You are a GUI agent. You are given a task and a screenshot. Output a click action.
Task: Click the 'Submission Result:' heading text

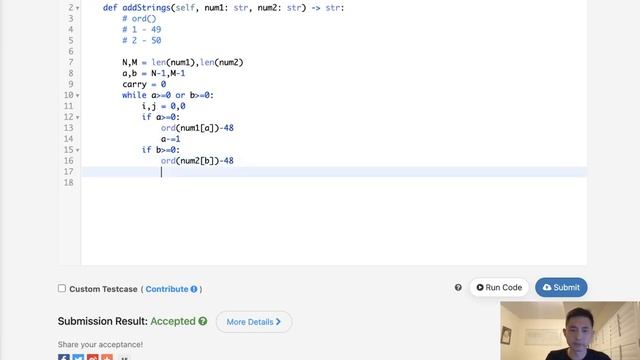pyautogui.click(x=102, y=321)
